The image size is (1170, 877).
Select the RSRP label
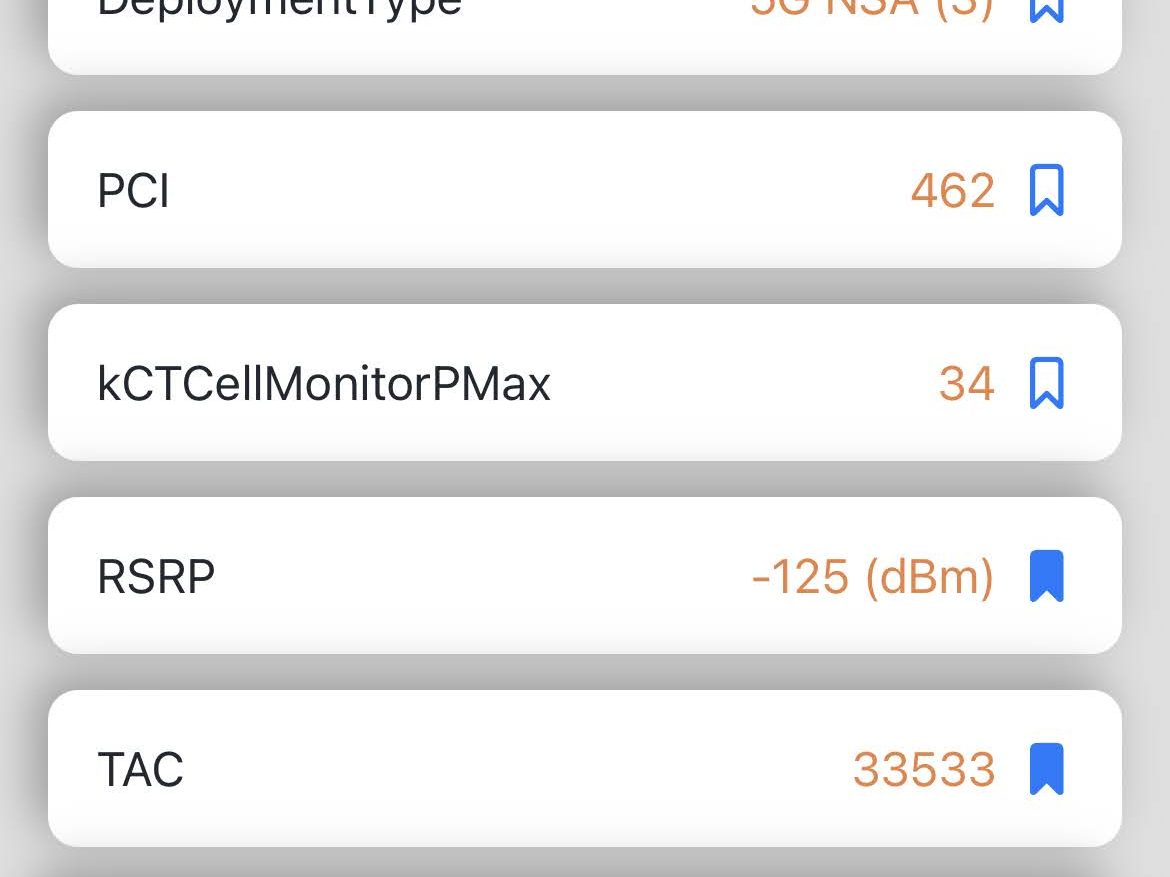[x=156, y=577]
